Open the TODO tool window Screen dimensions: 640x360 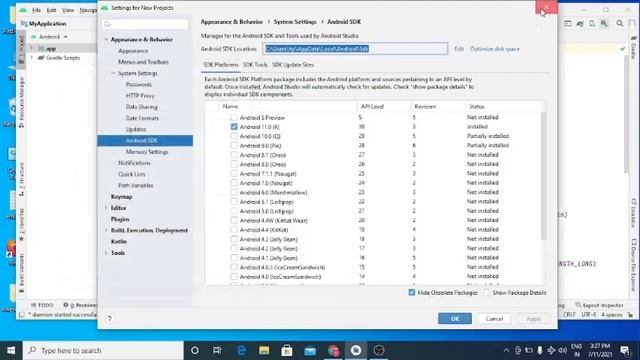click(42, 305)
